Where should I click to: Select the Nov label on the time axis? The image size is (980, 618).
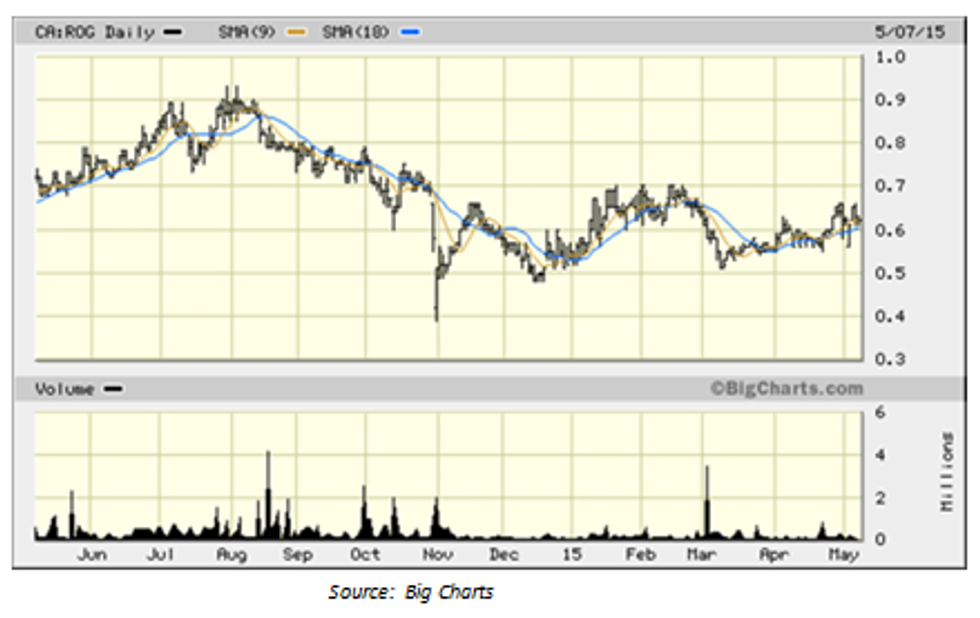point(436,555)
